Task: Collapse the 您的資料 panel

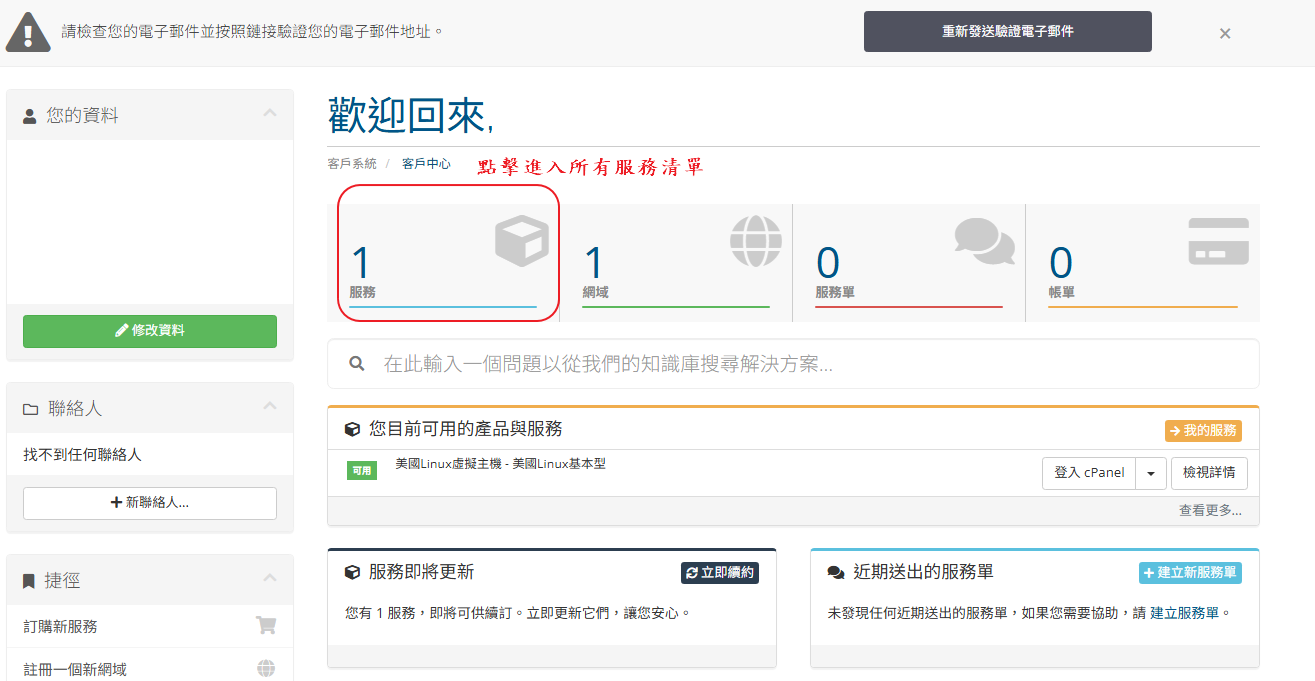Action: coord(269,114)
